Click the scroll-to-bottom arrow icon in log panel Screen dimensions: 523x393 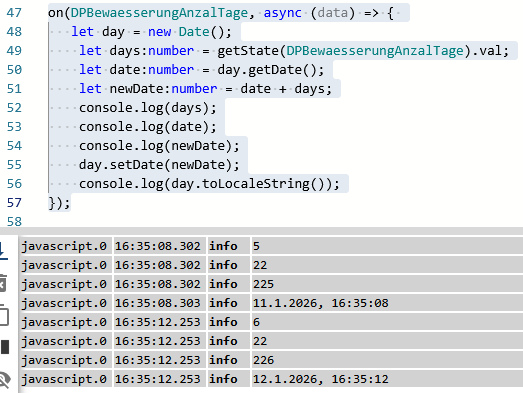[3, 250]
